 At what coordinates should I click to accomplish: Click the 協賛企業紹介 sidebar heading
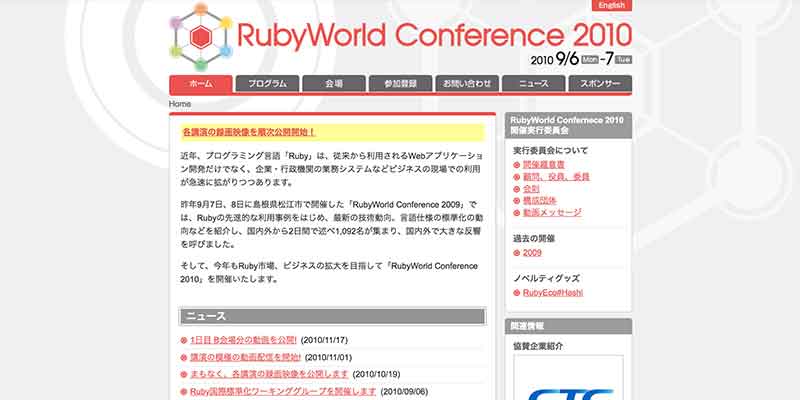(x=538, y=346)
